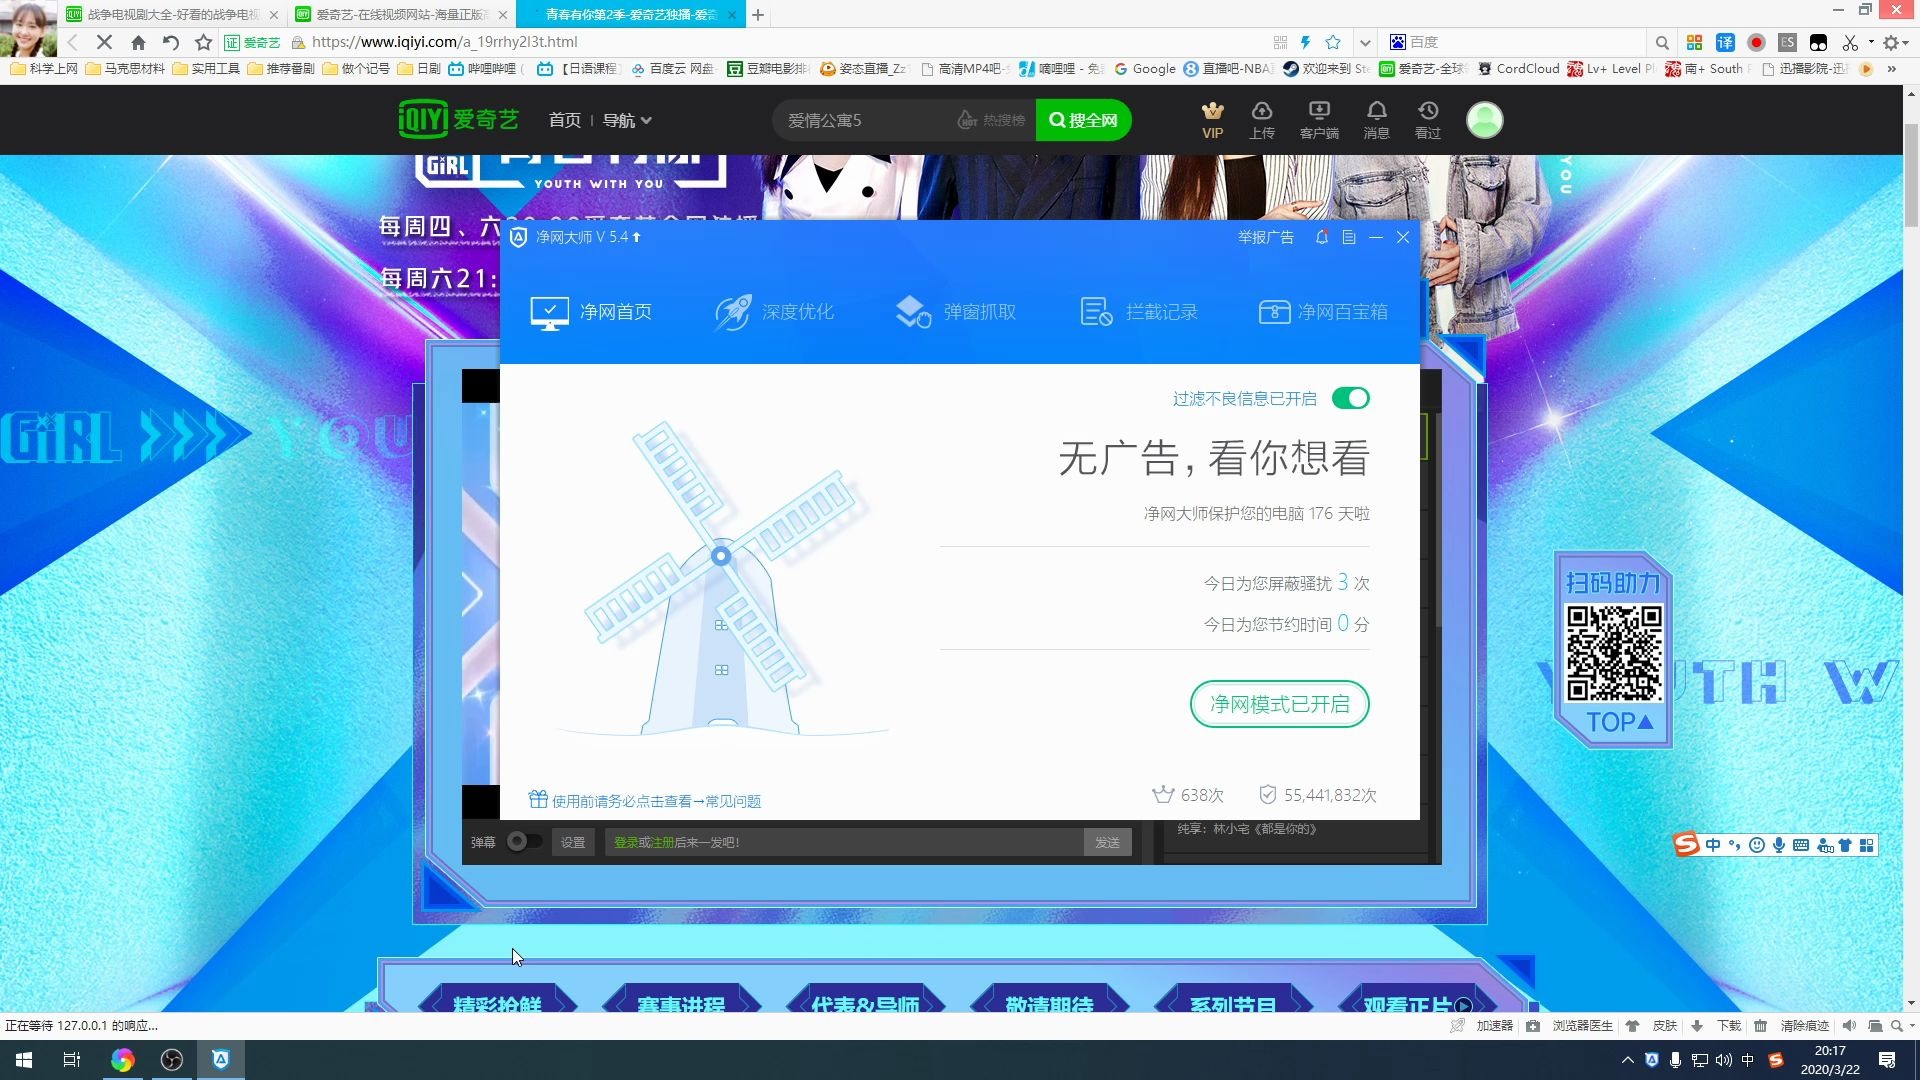Viewport: 1920px width, 1080px height.
Task: Open the 看过 watch history icon
Action: point(1427,119)
